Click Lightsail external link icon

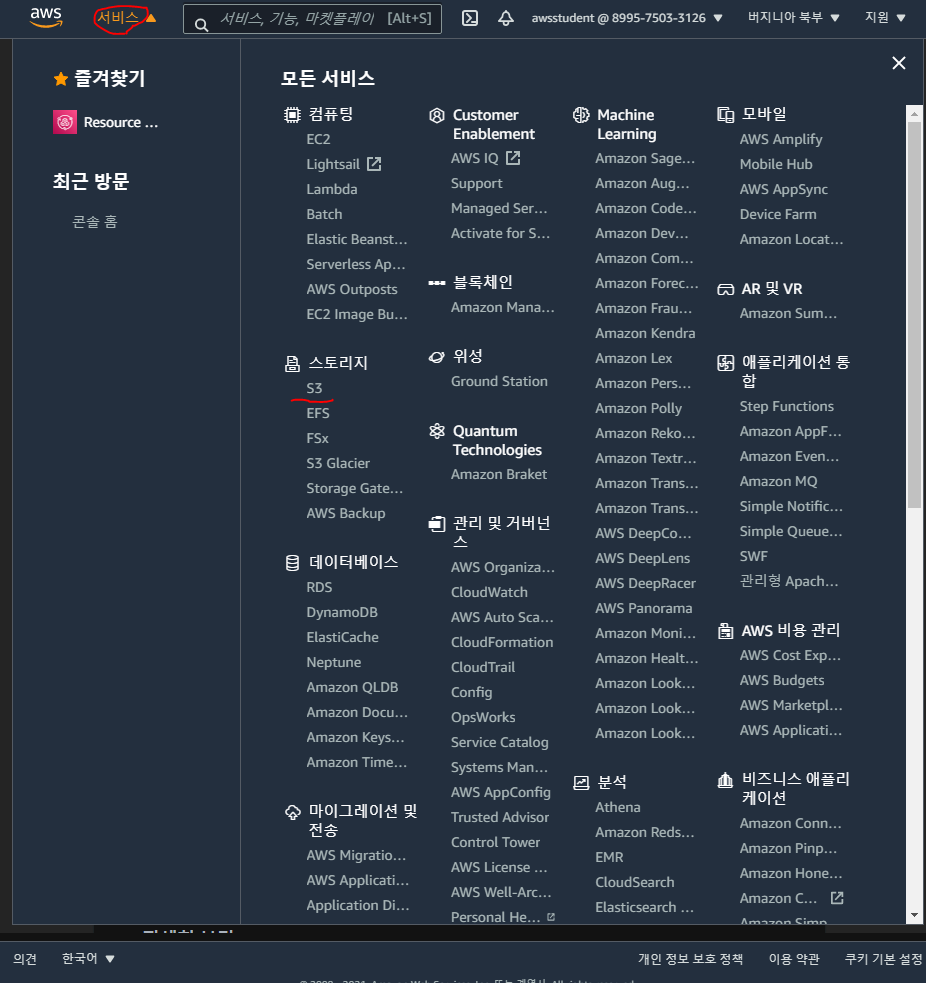tap(374, 164)
